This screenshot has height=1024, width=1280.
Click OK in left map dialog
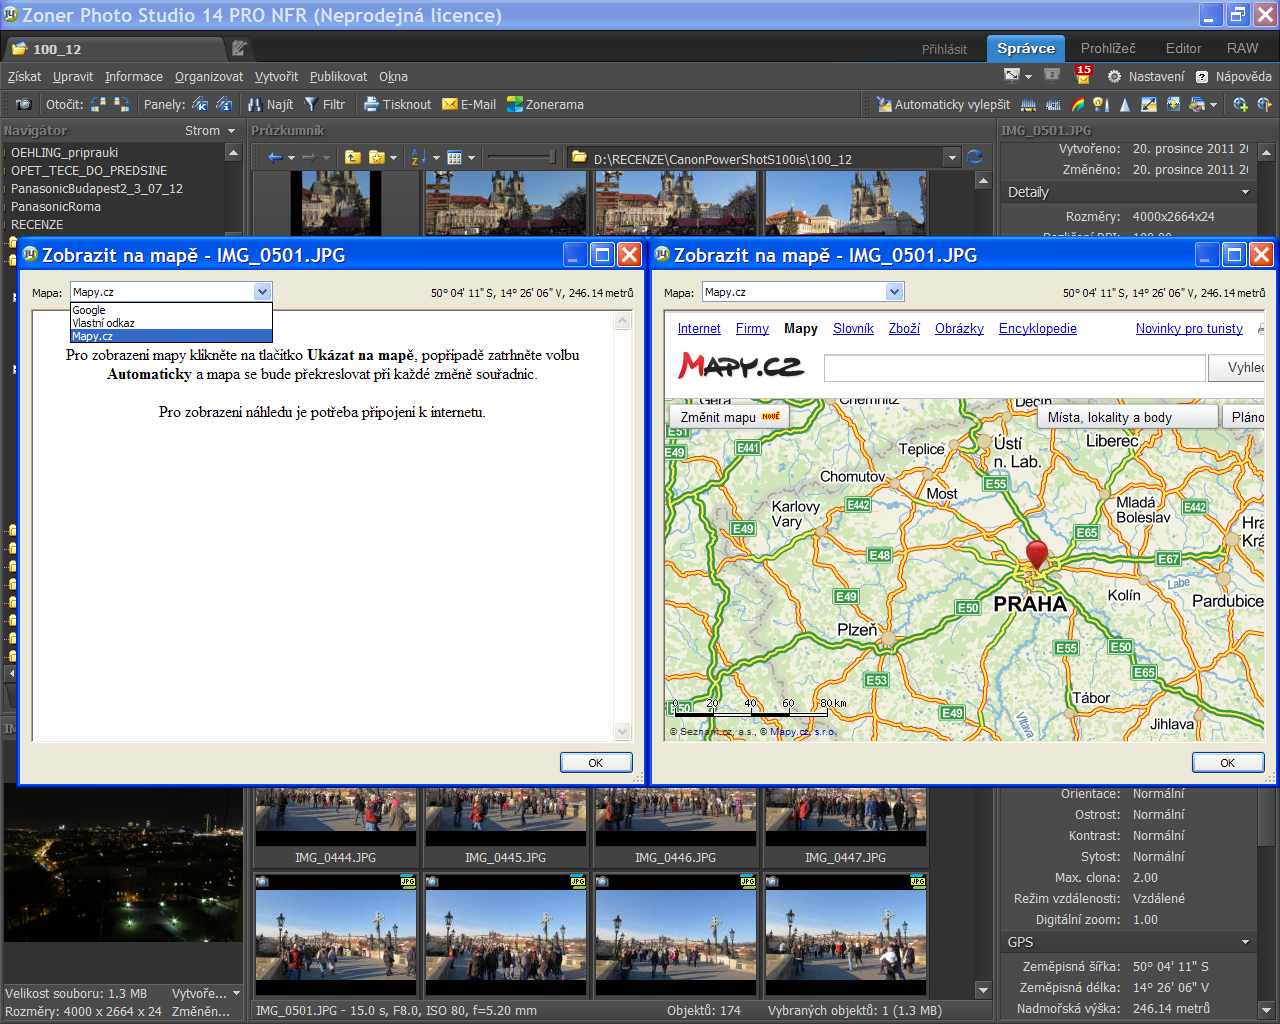[596, 762]
